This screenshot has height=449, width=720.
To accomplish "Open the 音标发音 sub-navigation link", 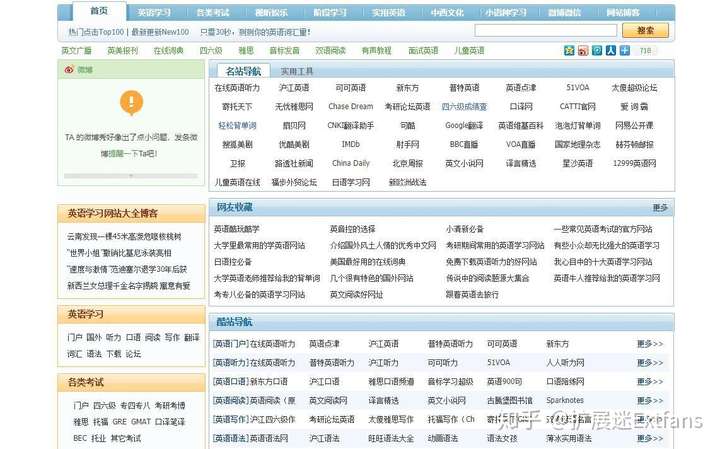I will pos(284,51).
